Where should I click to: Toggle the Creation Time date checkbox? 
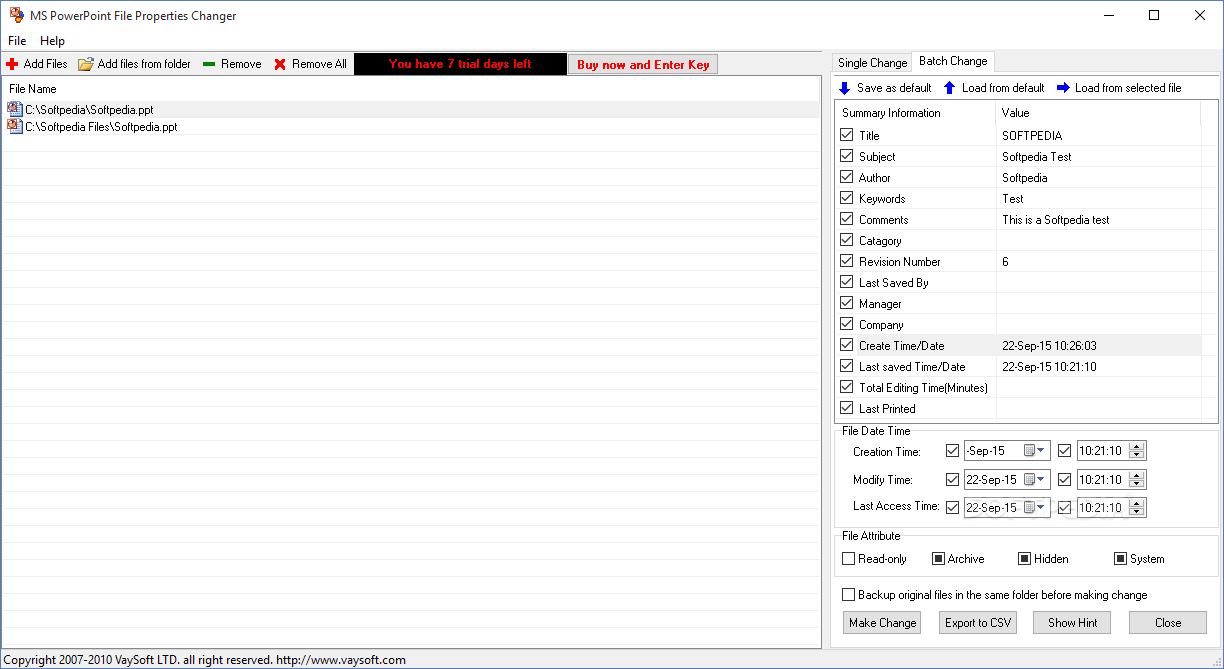point(952,451)
